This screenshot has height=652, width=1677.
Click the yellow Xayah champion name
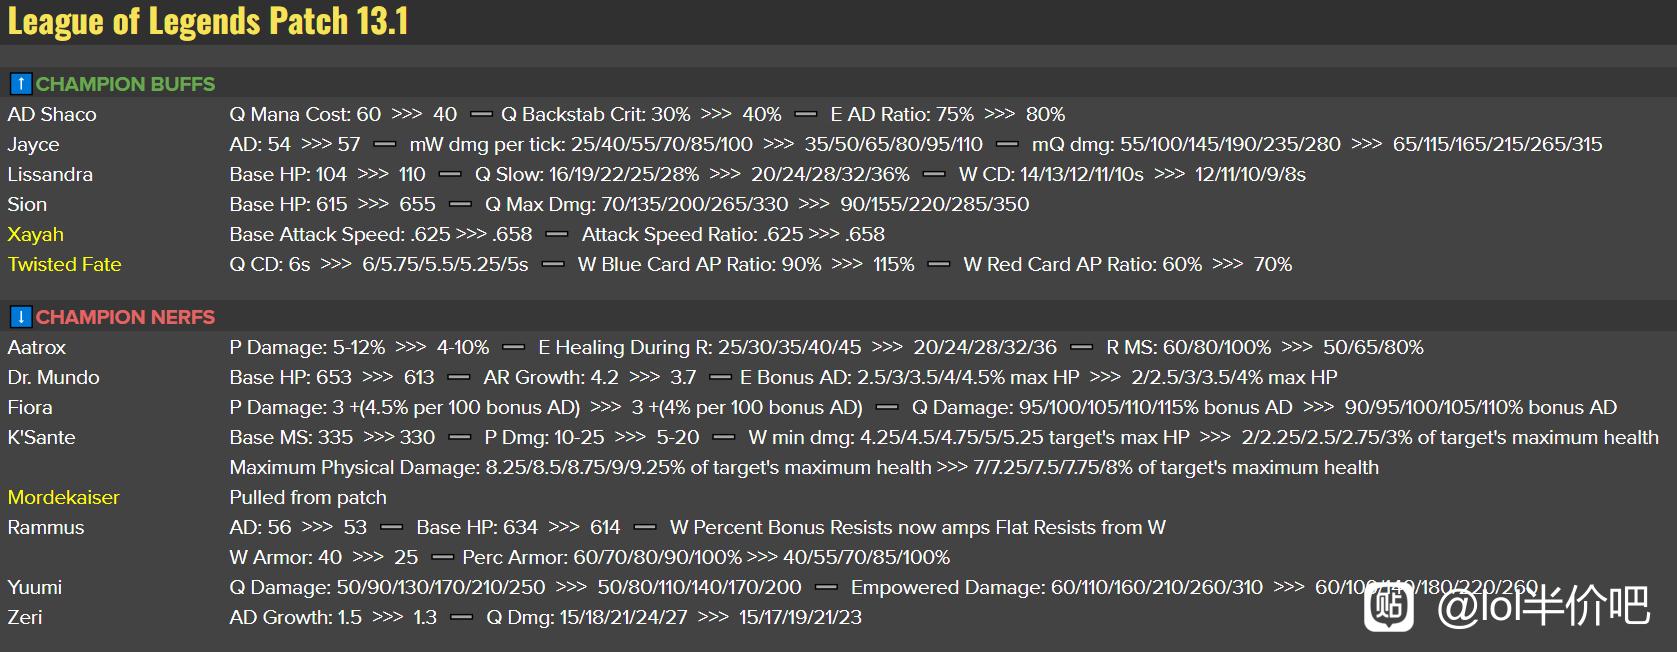35,235
